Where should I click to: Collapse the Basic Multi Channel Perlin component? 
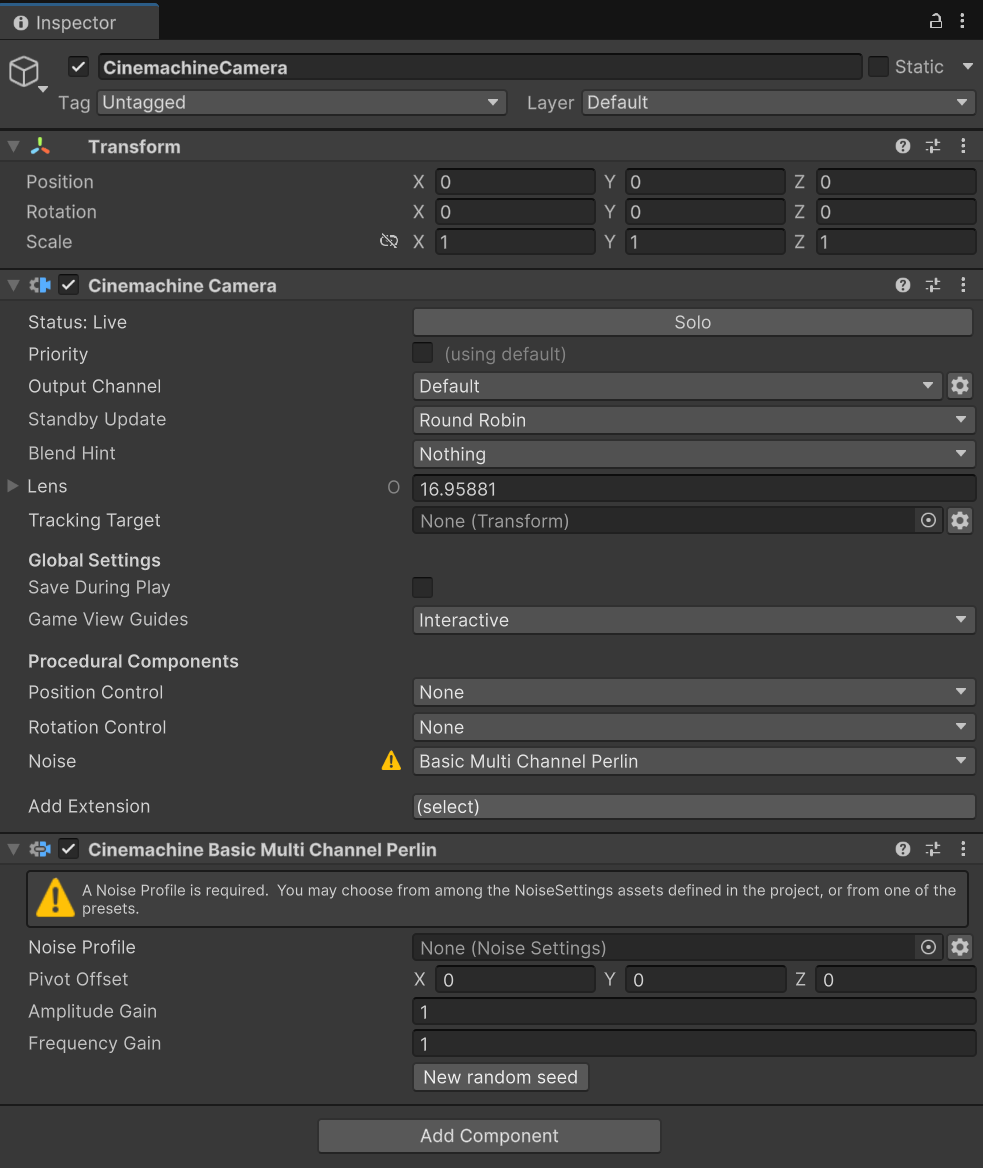click(x=13, y=849)
